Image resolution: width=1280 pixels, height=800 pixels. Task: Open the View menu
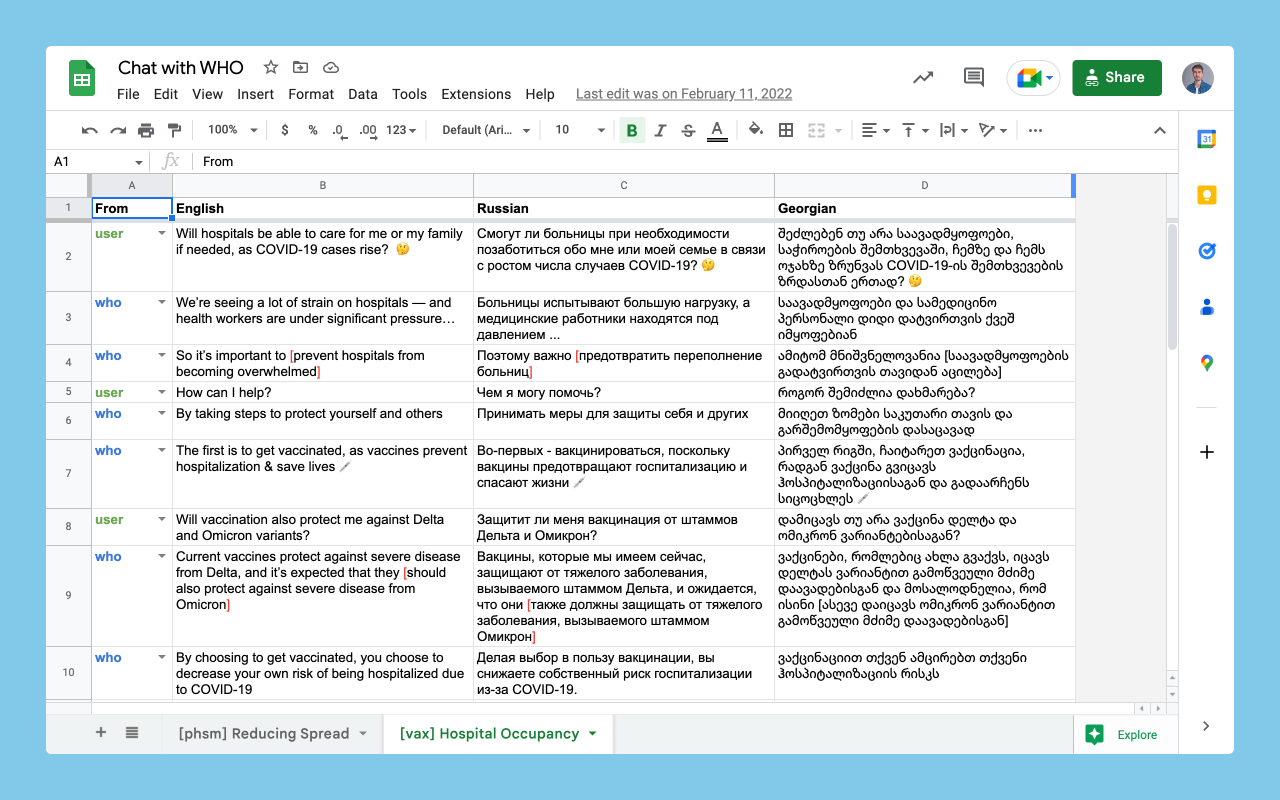(x=207, y=94)
